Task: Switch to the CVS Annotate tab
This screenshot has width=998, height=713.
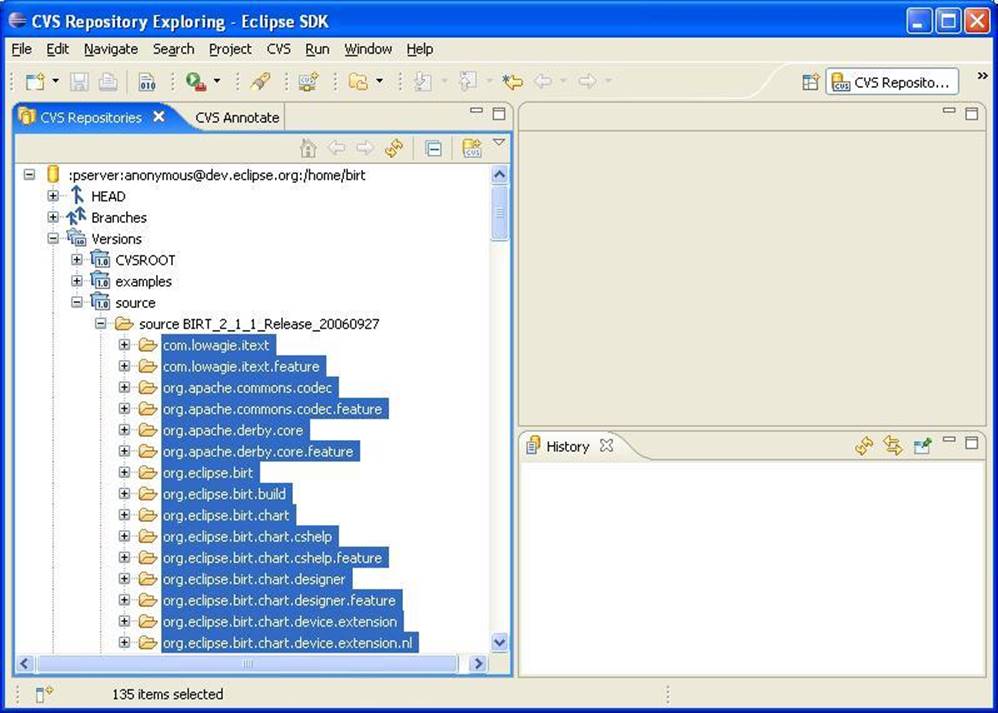Action: pyautogui.click(x=237, y=117)
